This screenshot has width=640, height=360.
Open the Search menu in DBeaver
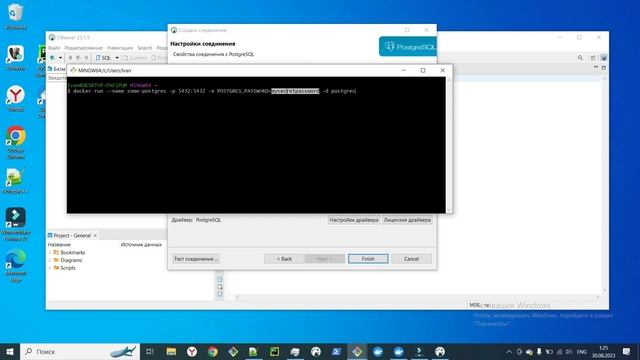(x=144, y=48)
